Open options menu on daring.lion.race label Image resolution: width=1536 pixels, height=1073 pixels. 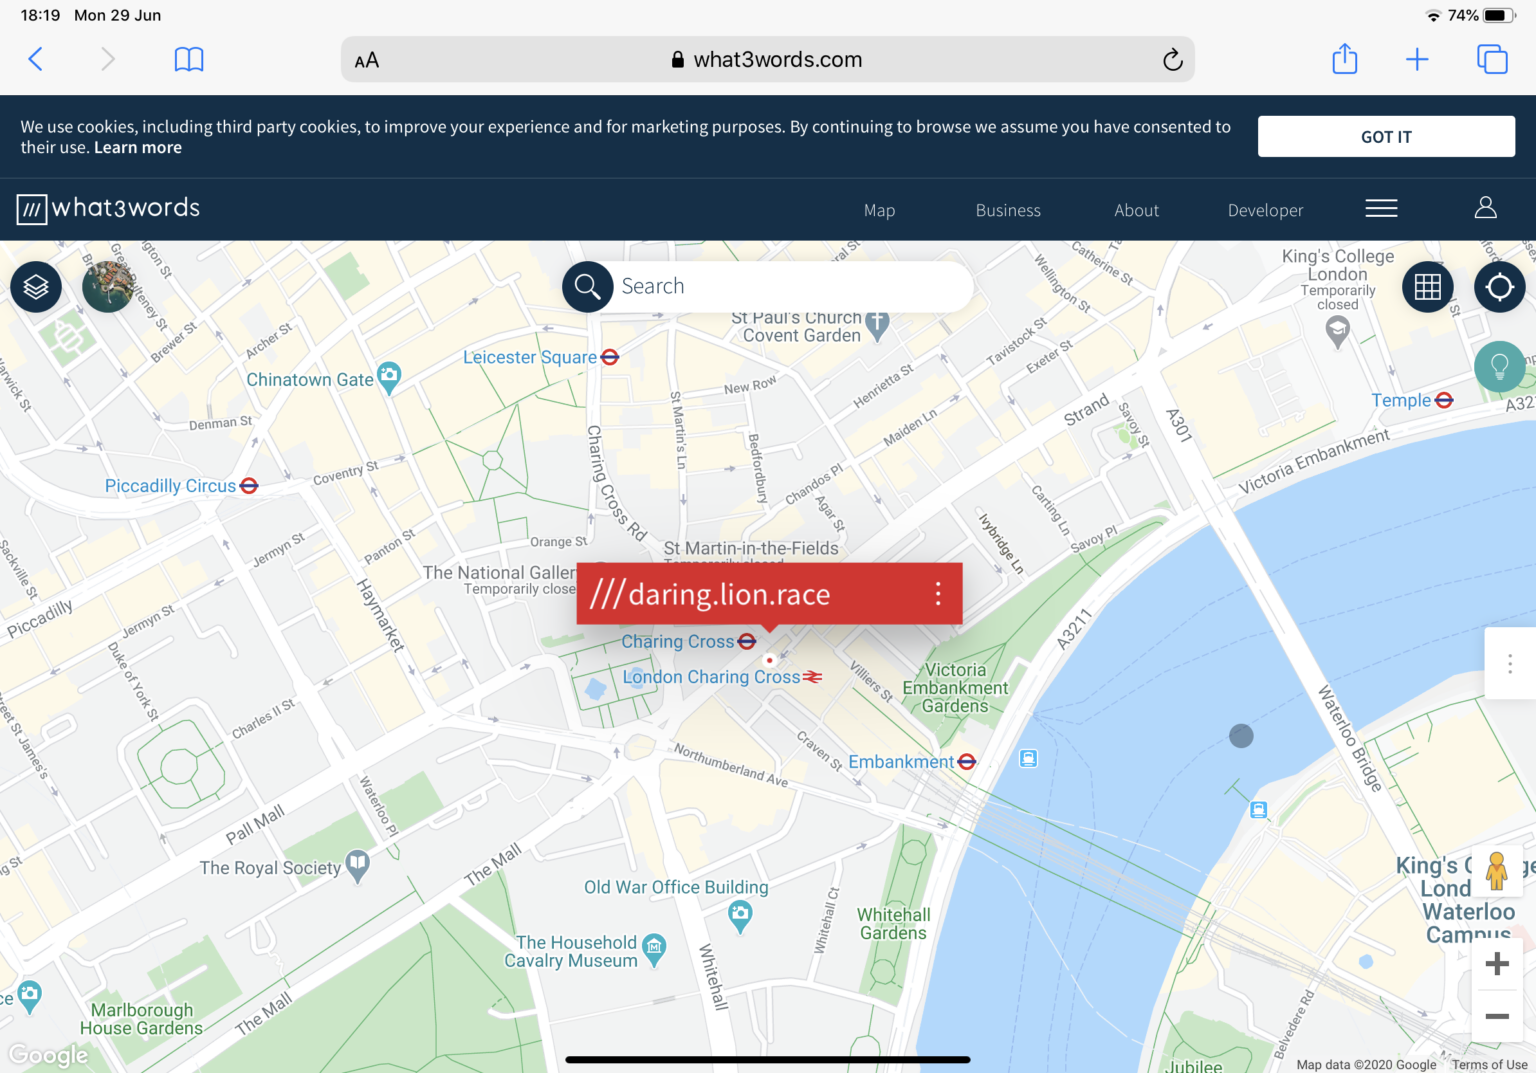937,593
